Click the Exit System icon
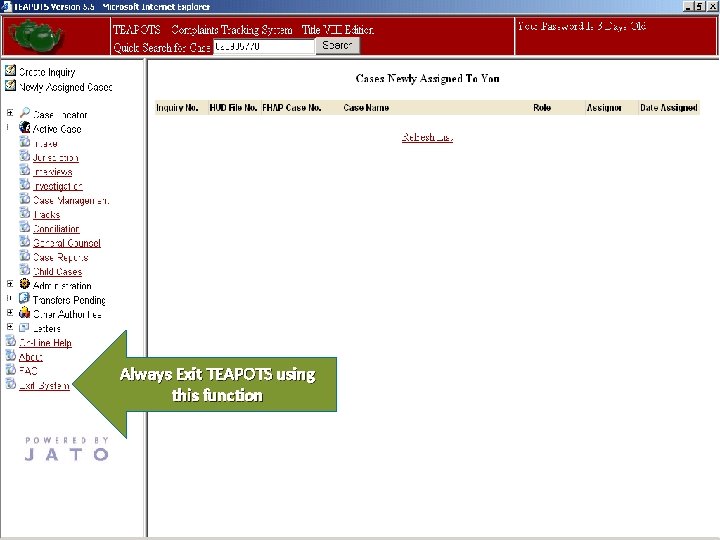The image size is (720, 540). [x=11, y=384]
